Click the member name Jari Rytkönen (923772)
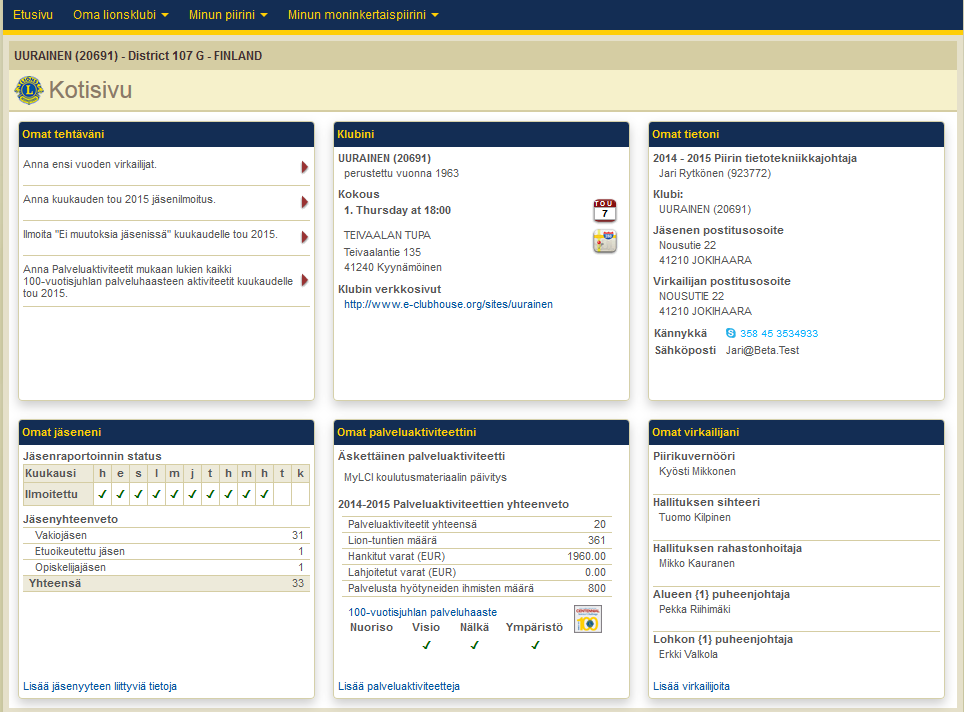 pos(714,173)
